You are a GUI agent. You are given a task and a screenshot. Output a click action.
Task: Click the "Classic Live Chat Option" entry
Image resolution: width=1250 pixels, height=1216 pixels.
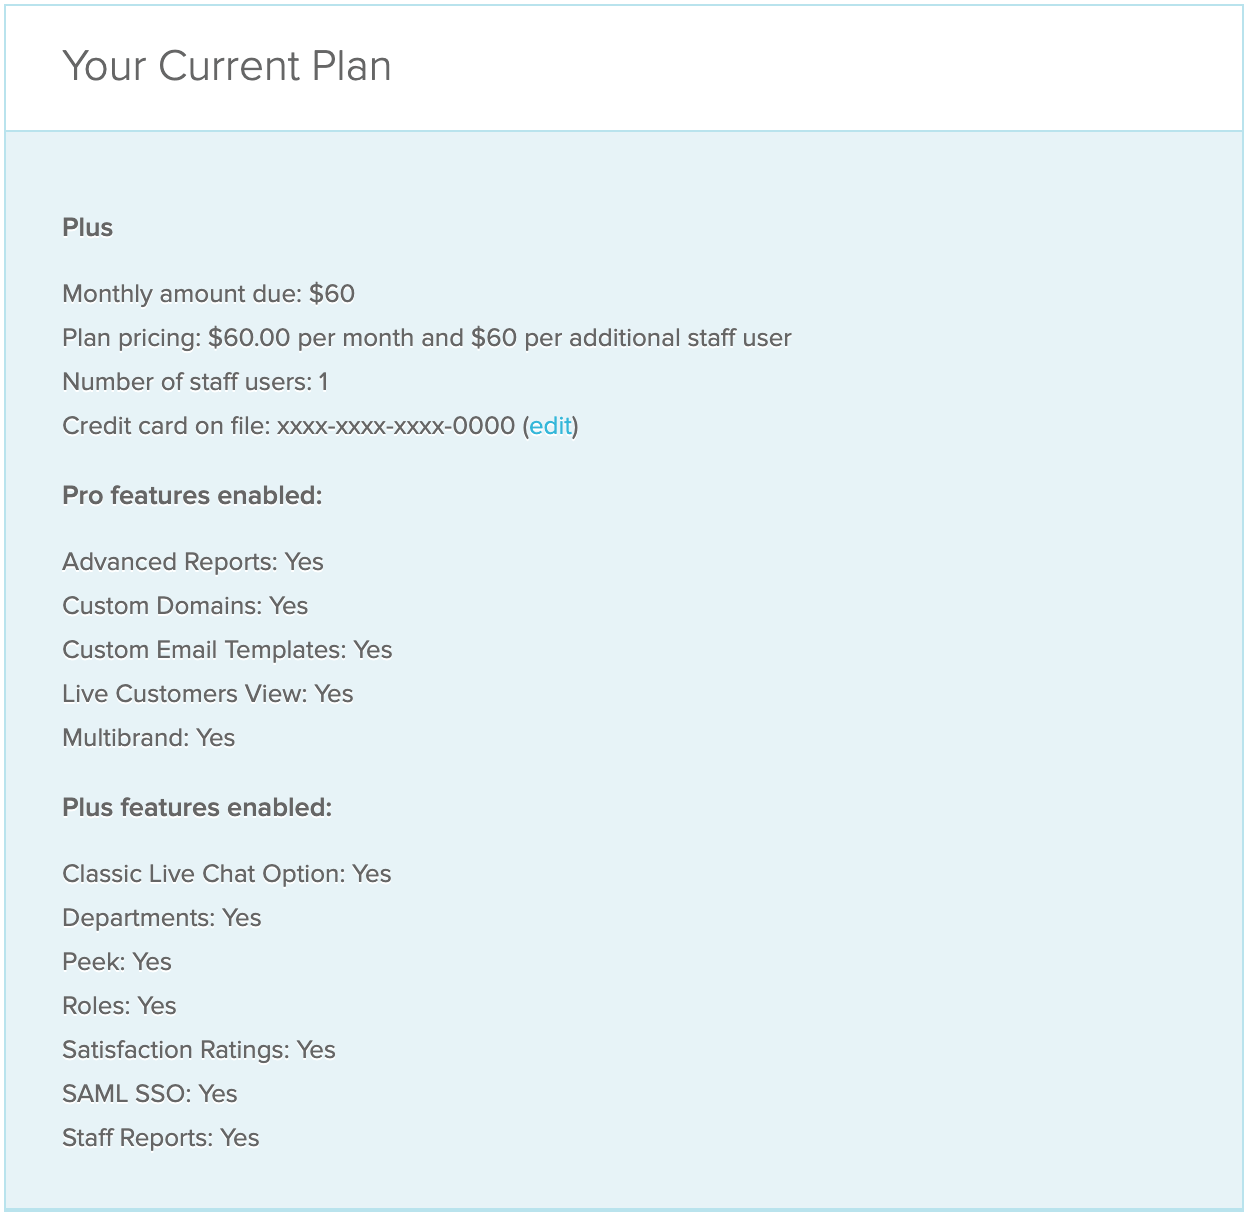[227, 874]
